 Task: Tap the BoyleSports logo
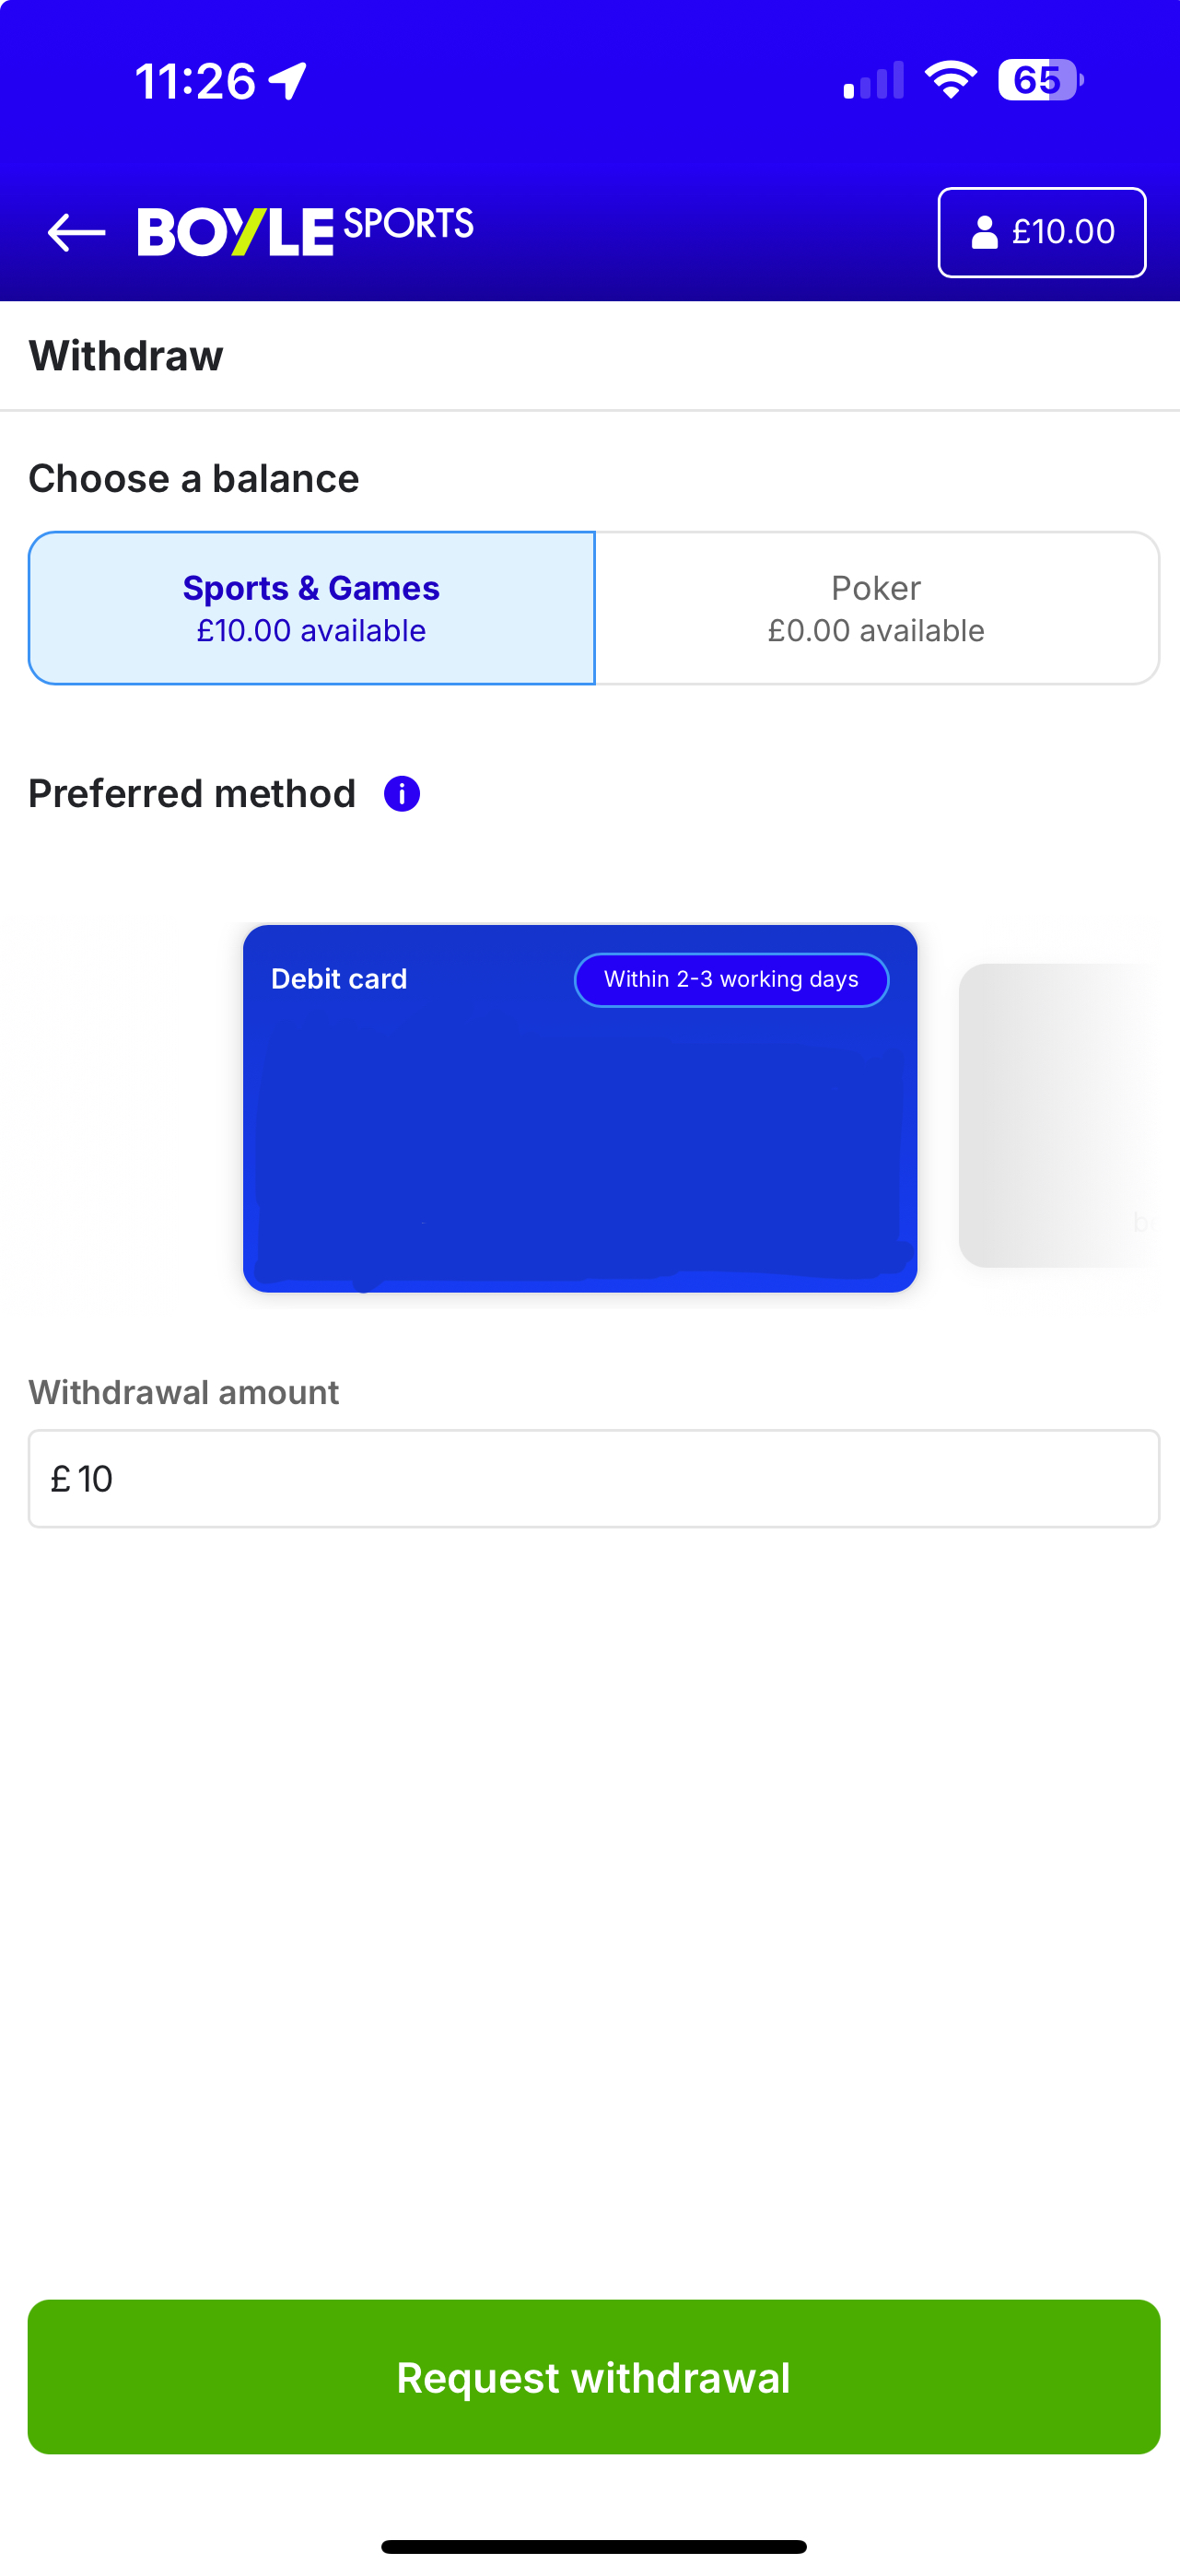(305, 230)
